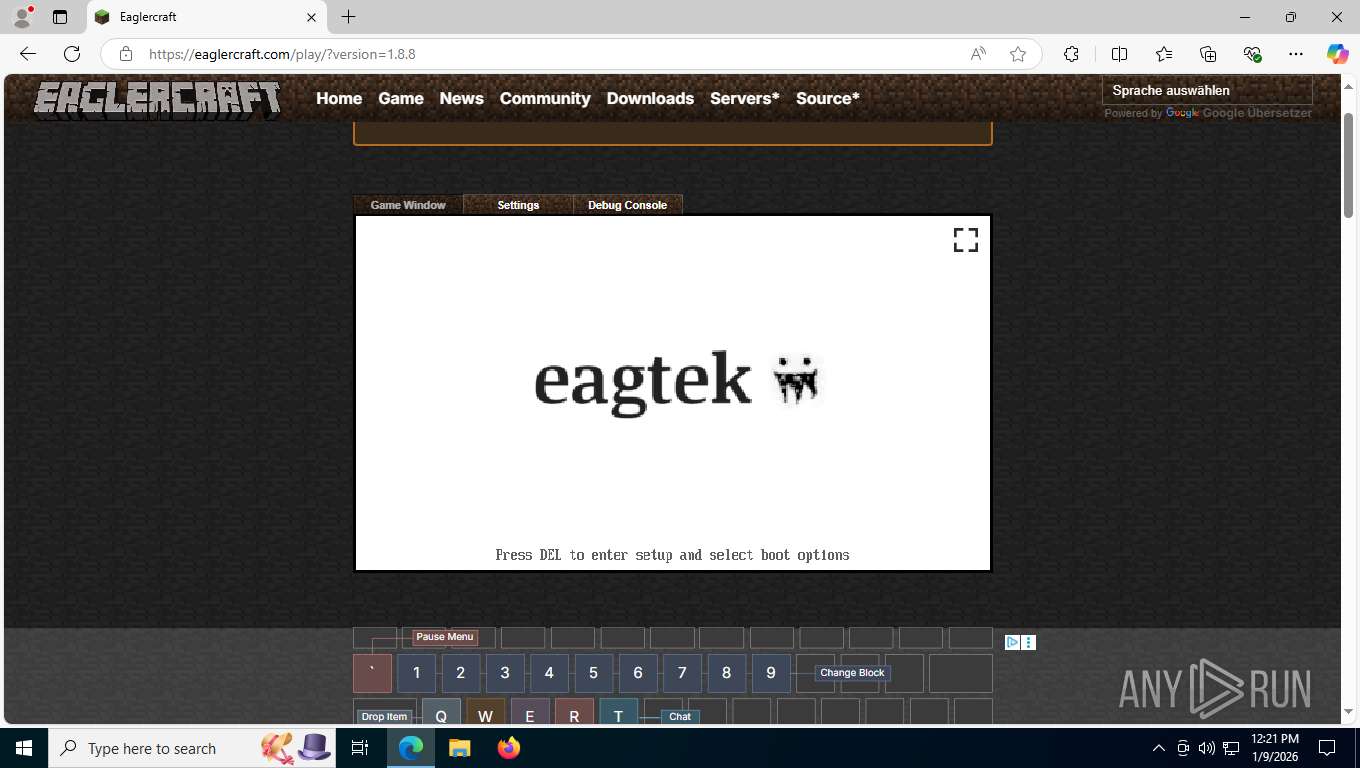Open the Game menu item
This screenshot has height=768, width=1360.
(x=401, y=98)
